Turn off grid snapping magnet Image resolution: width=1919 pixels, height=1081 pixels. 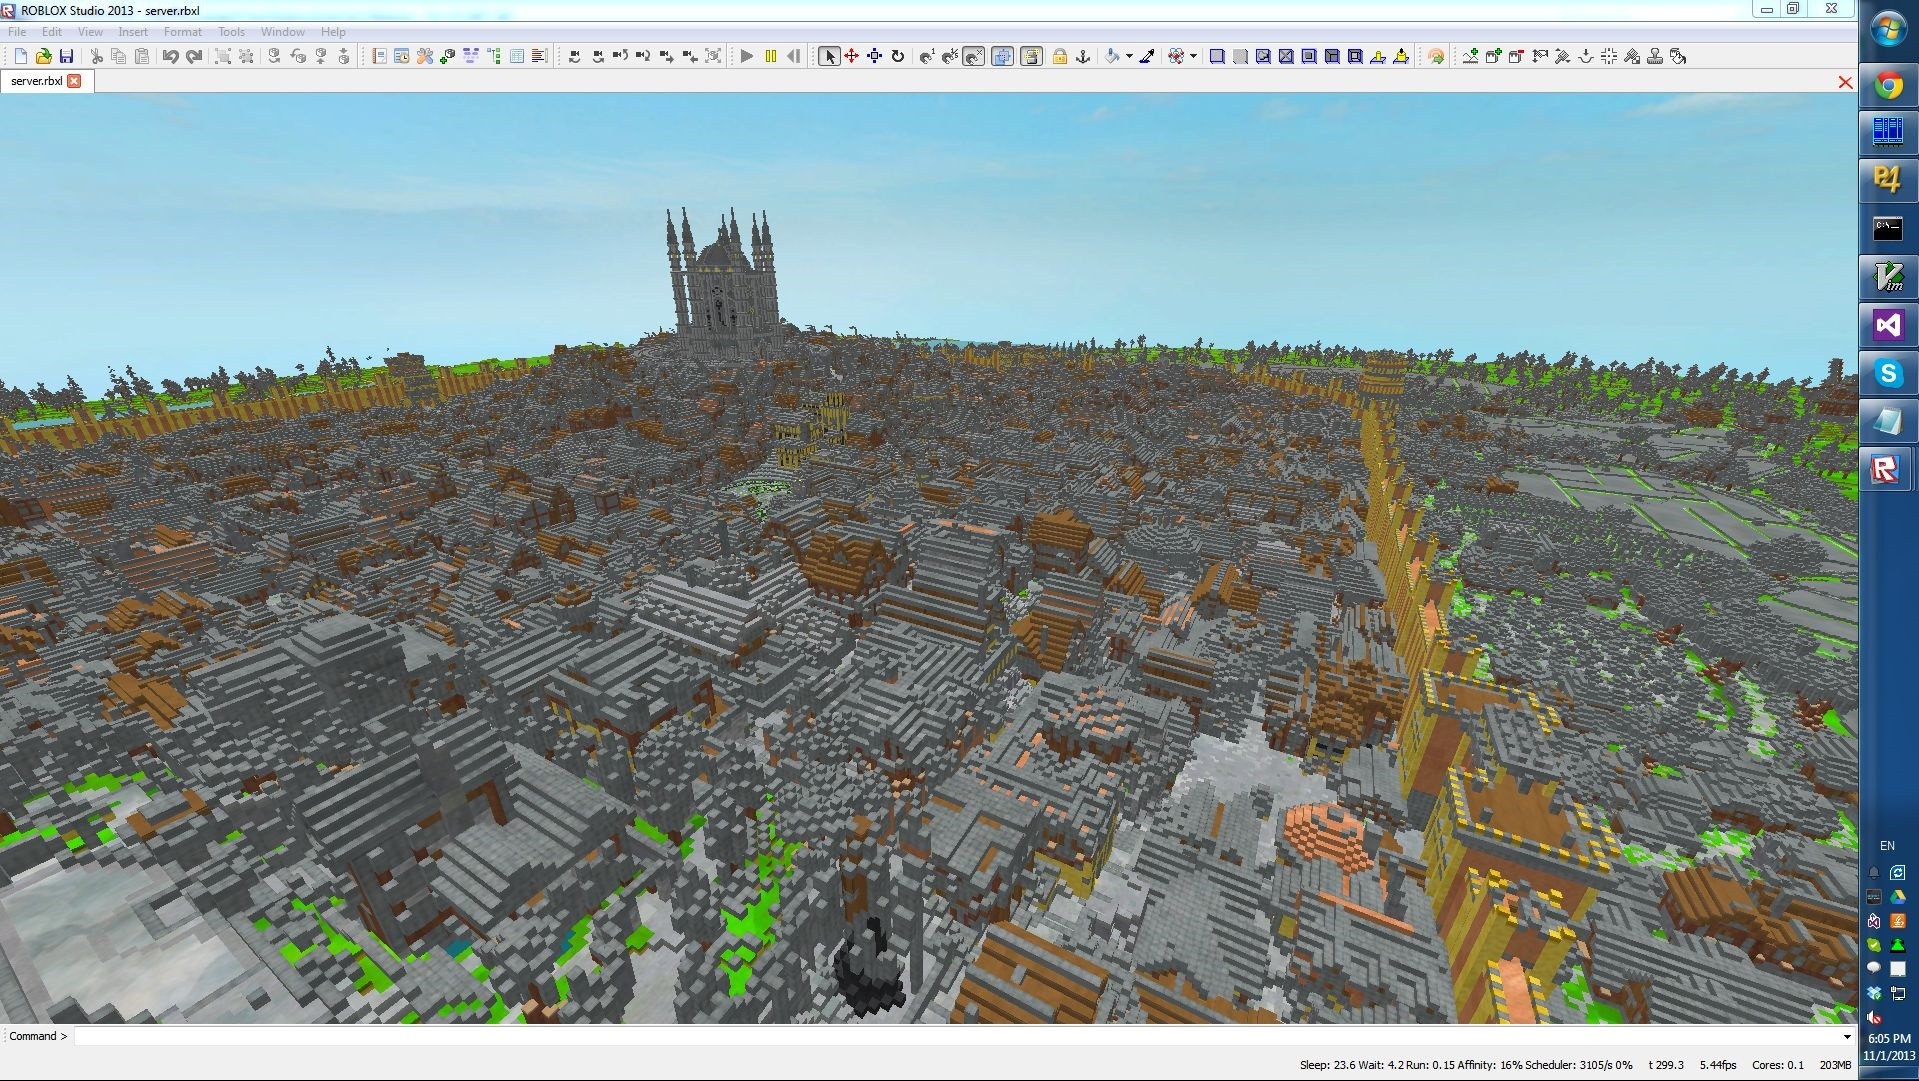pyautogui.click(x=973, y=57)
